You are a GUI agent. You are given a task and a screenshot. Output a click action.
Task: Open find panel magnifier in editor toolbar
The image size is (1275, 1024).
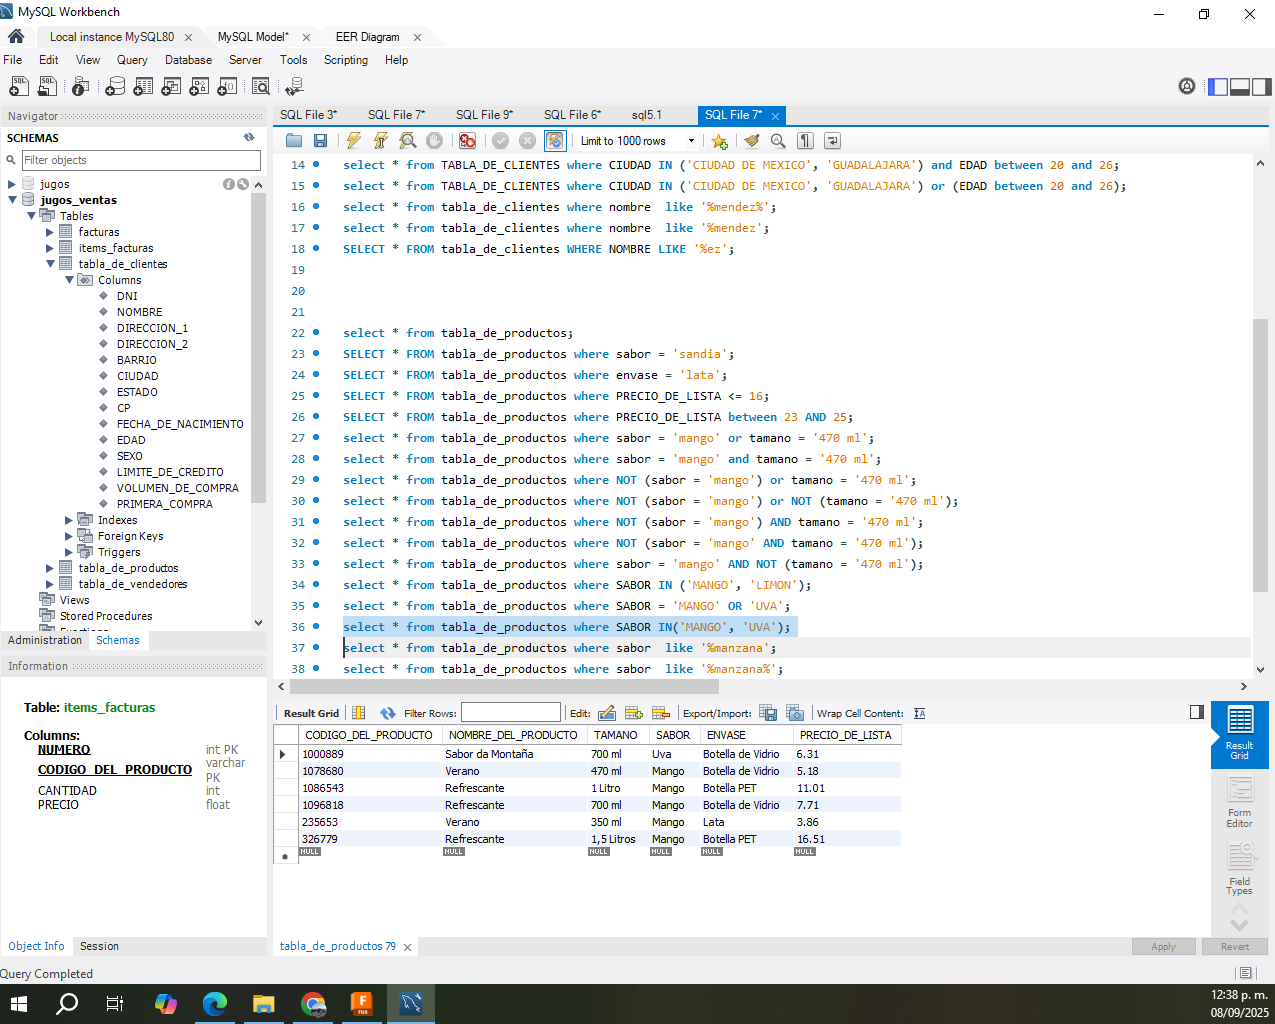(778, 141)
